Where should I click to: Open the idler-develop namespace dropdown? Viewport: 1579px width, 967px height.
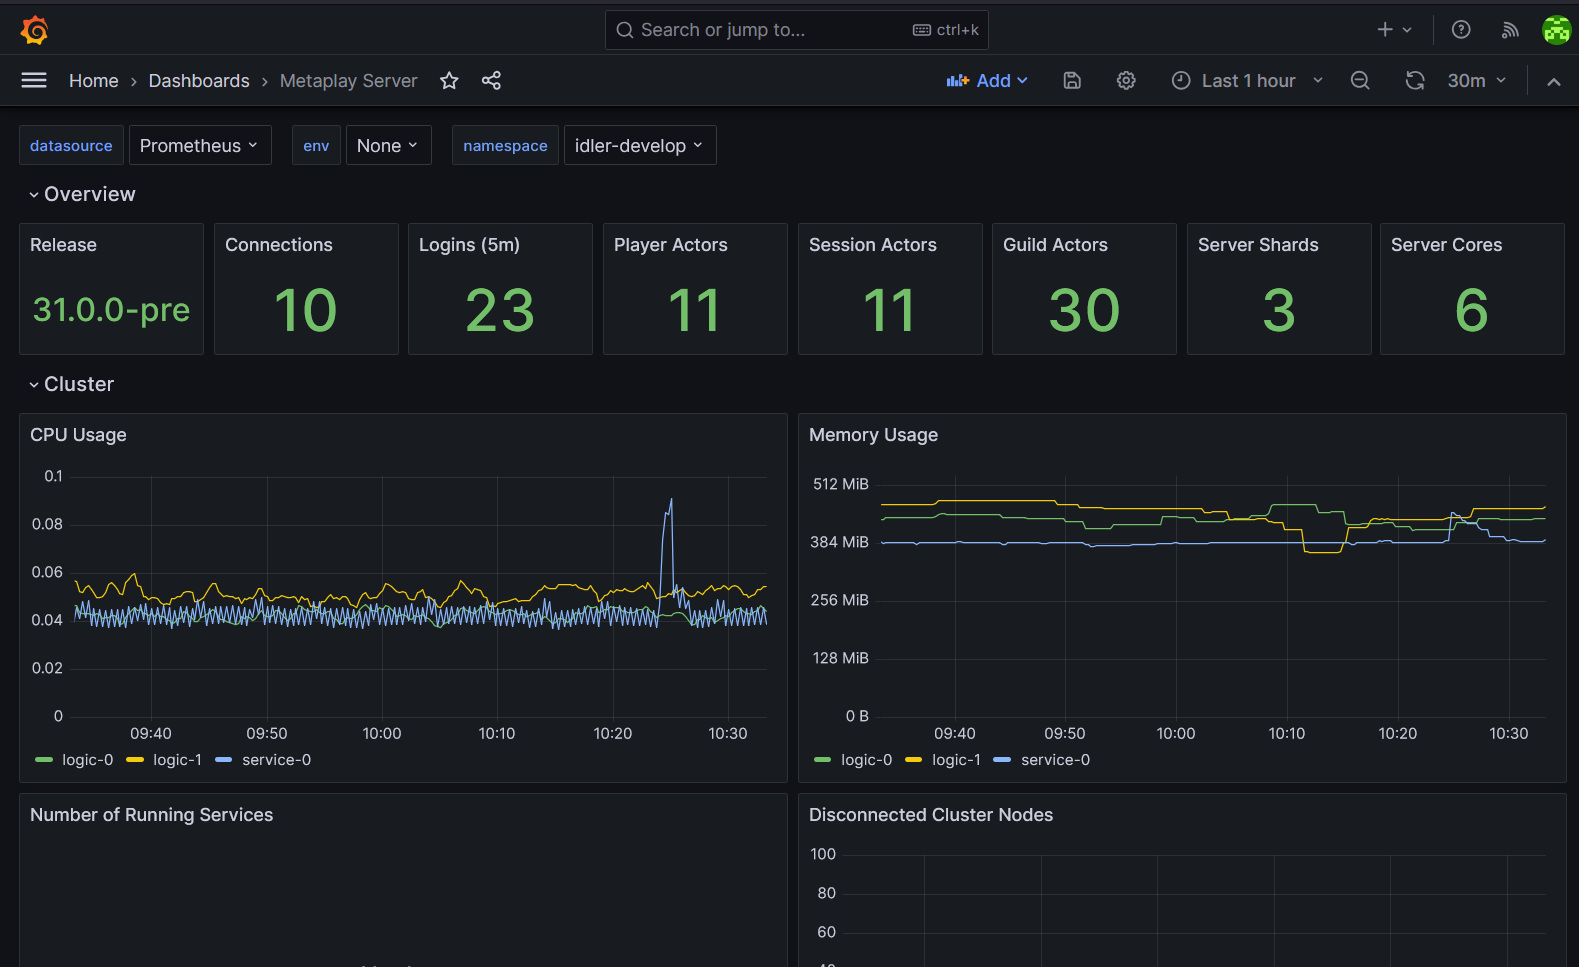point(640,146)
